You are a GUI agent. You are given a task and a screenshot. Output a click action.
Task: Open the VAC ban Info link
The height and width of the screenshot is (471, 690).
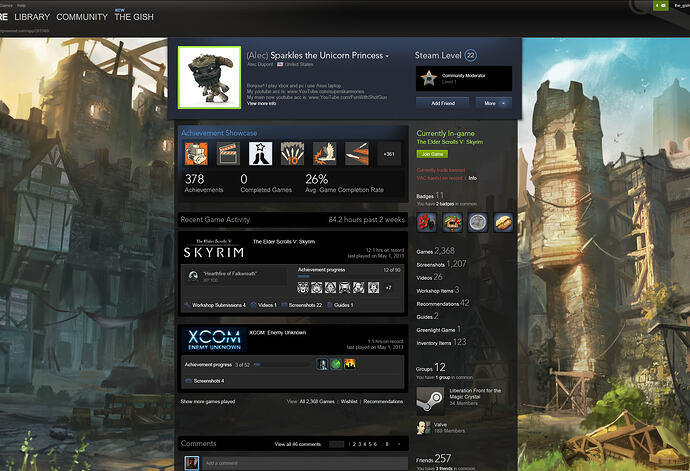473,178
